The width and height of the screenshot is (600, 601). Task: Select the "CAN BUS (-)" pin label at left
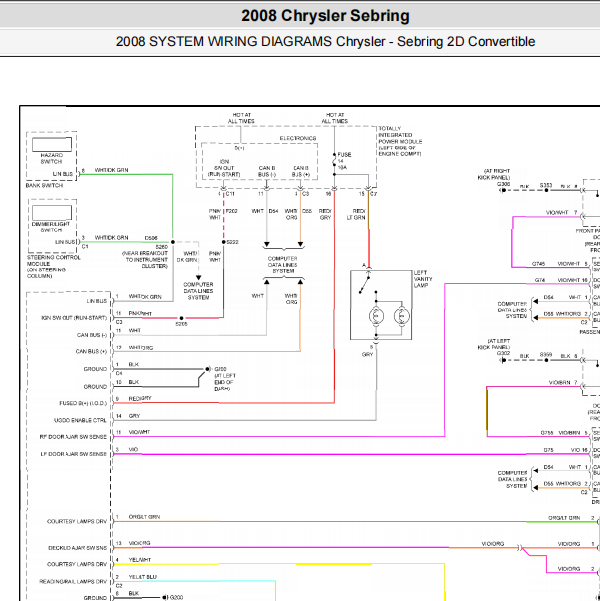[x=92, y=335]
